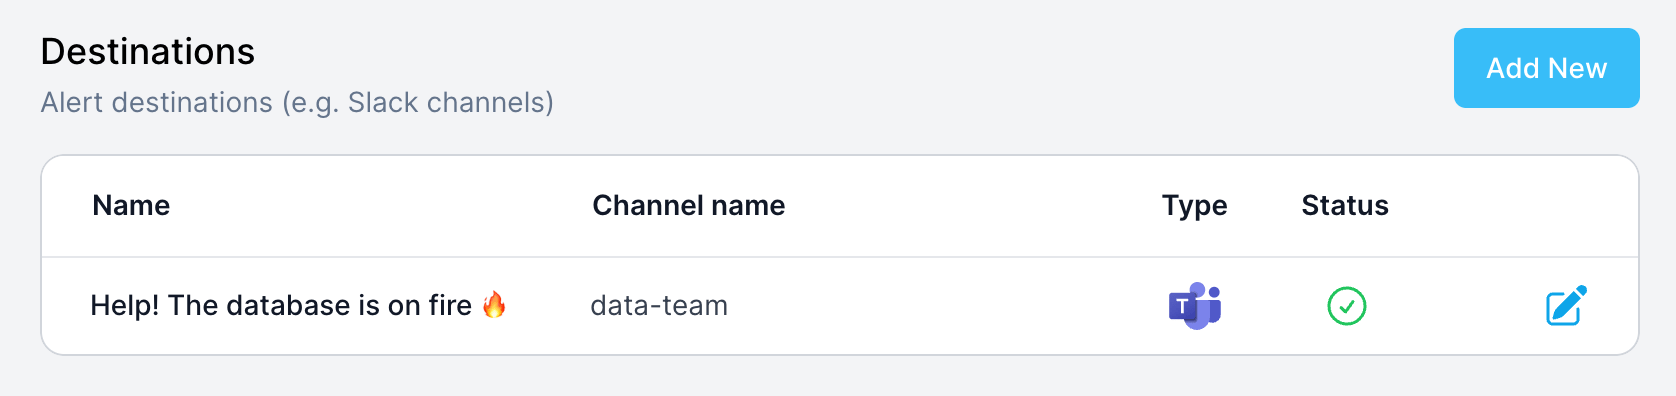
Task: Select the Type column header
Action: tap(1194, 206)
